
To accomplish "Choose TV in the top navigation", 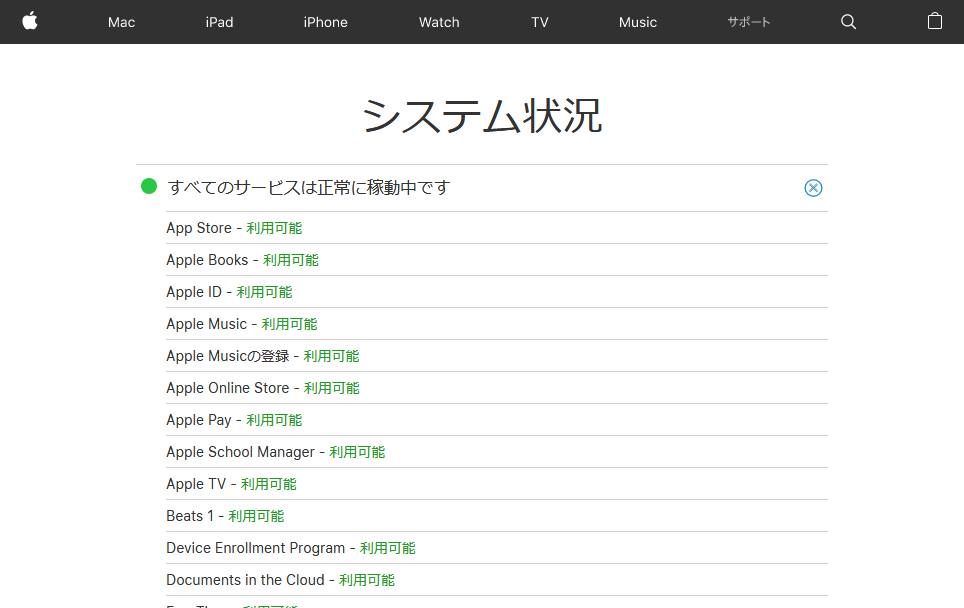I will (x=540, y=22).
